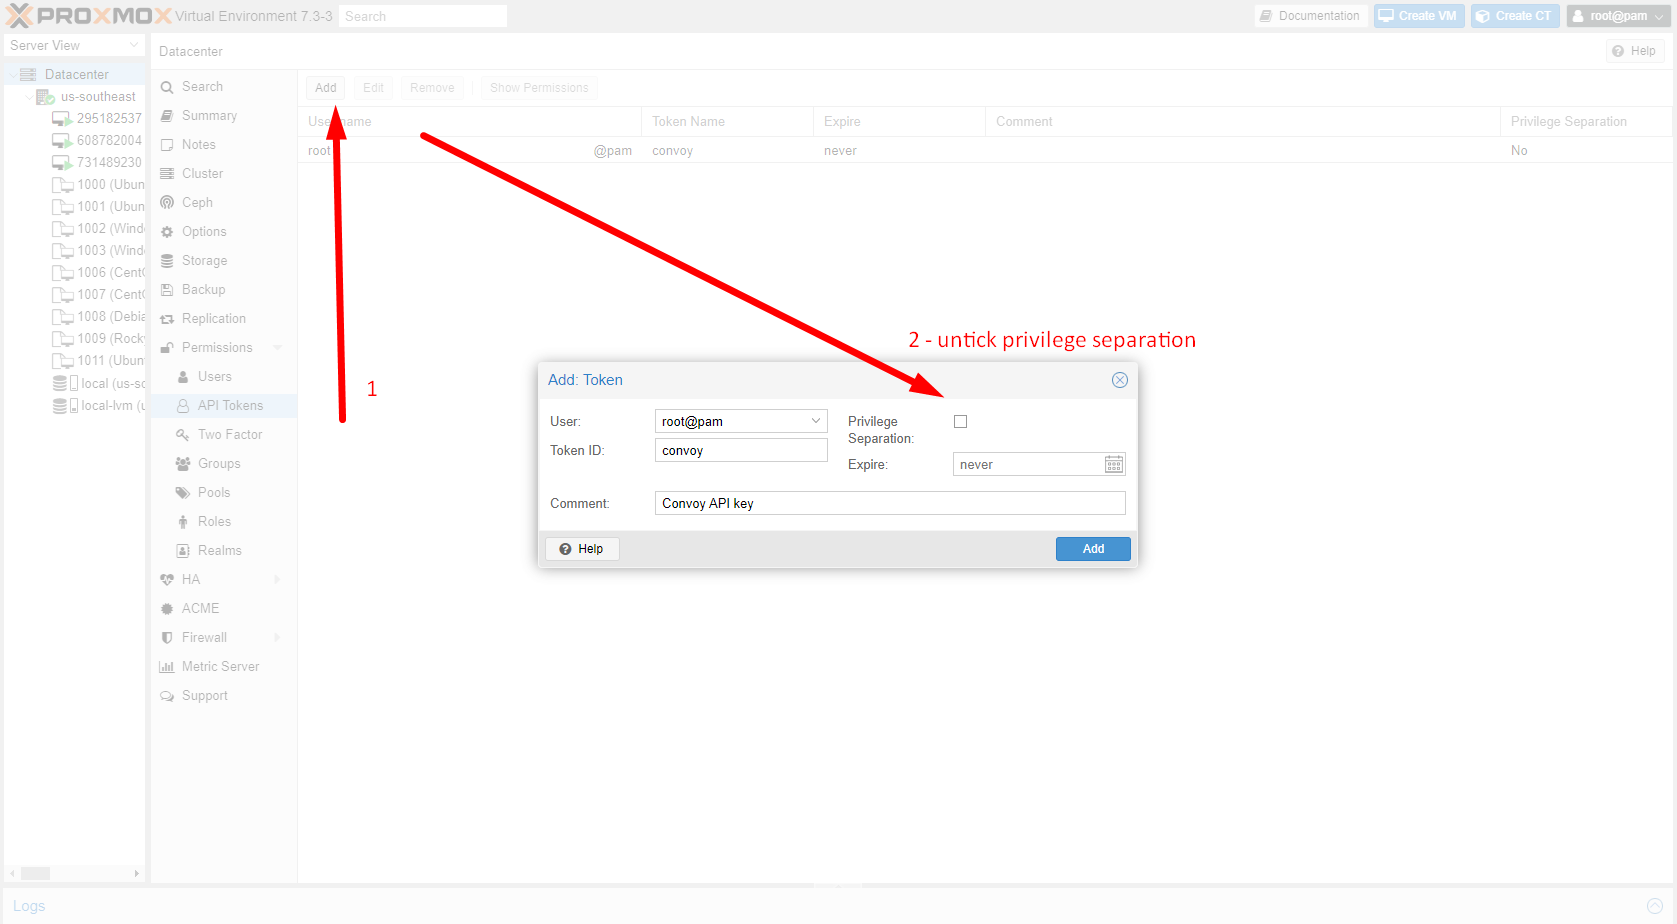Click the Add button in the dialog
Screen dimensions: 1677x924
pos(1092,548)
